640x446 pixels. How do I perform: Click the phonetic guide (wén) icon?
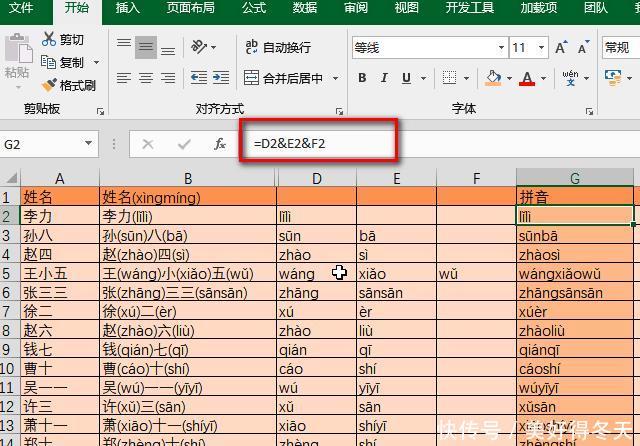[x=570, y=78]
